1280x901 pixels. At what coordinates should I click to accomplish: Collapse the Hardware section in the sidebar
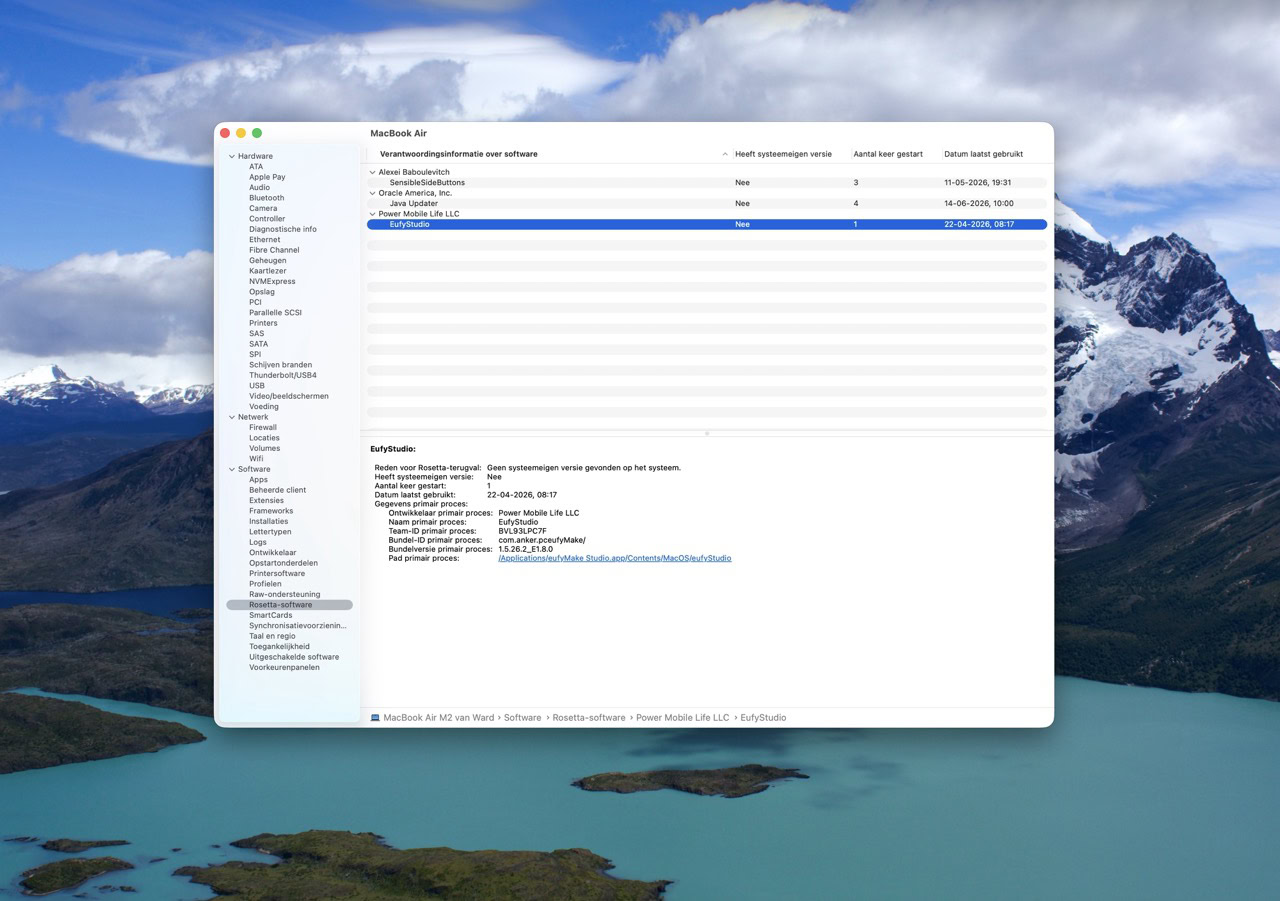point(232,156)
